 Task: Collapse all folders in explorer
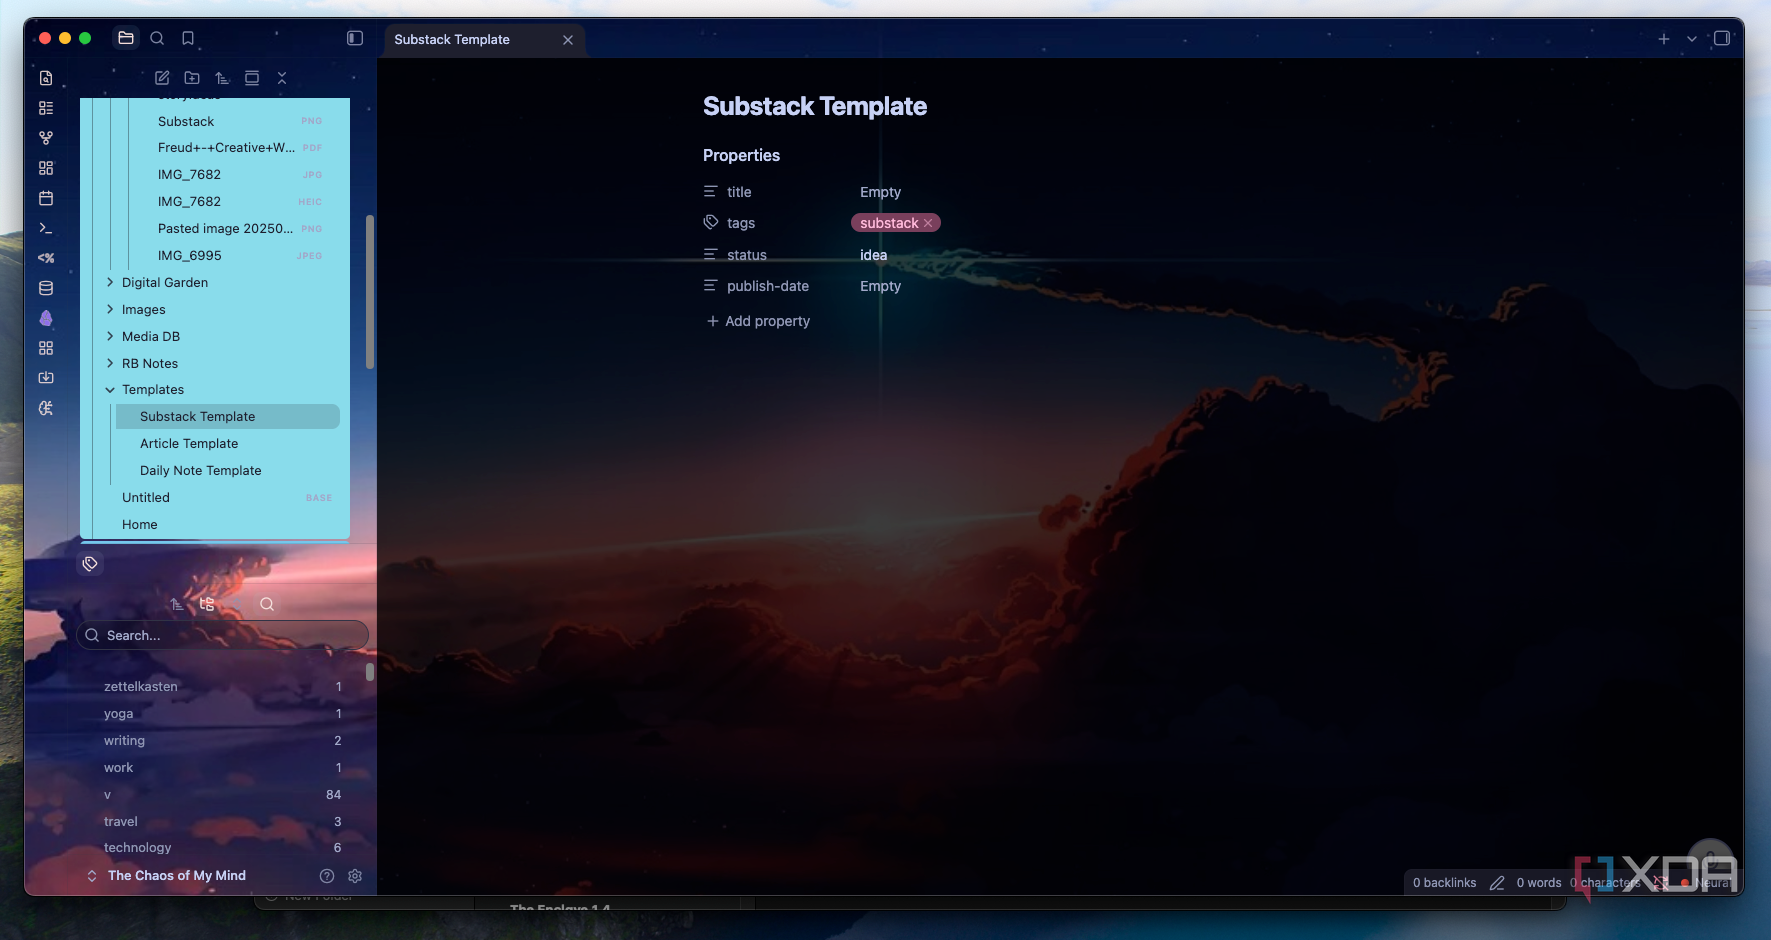pos(282,78)
